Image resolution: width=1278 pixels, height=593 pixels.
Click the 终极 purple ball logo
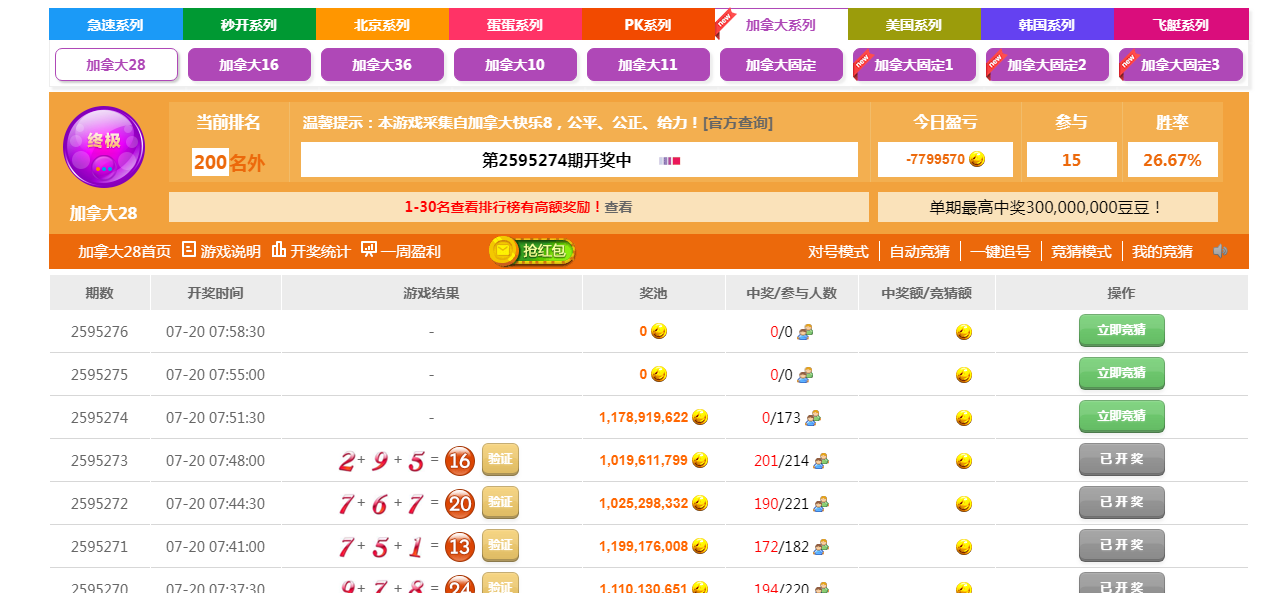point(104,147)
